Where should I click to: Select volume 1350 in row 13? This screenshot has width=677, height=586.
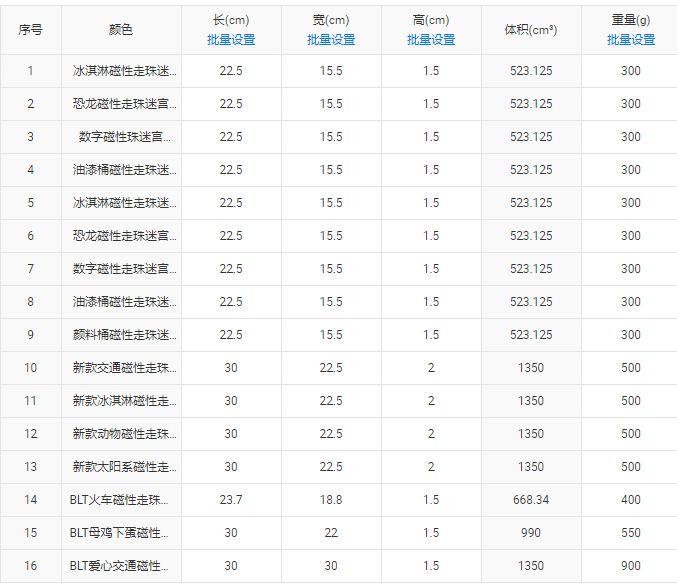point(531,467)
